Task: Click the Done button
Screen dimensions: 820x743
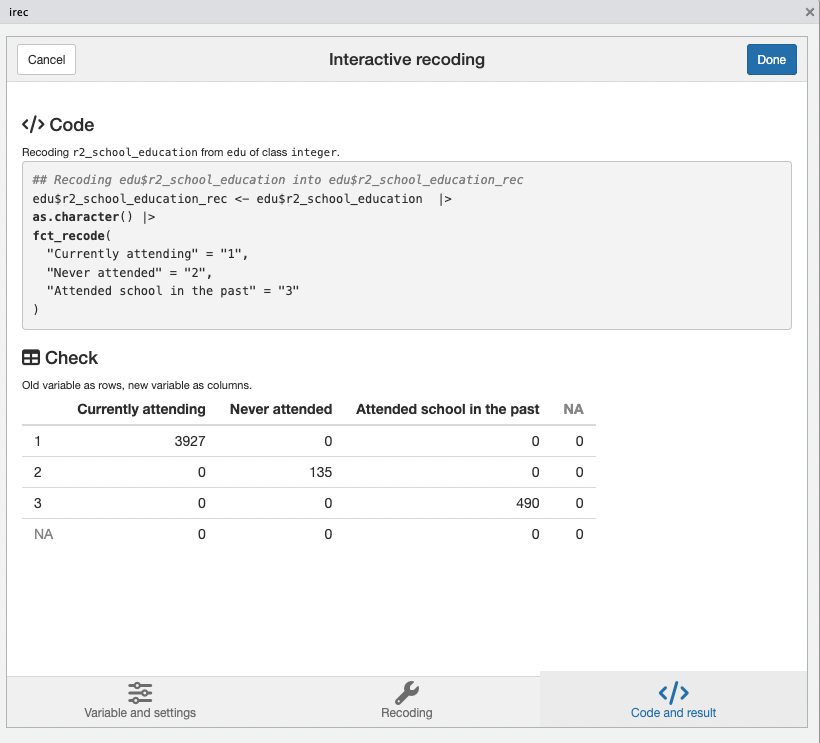Action: coord(771,59)
